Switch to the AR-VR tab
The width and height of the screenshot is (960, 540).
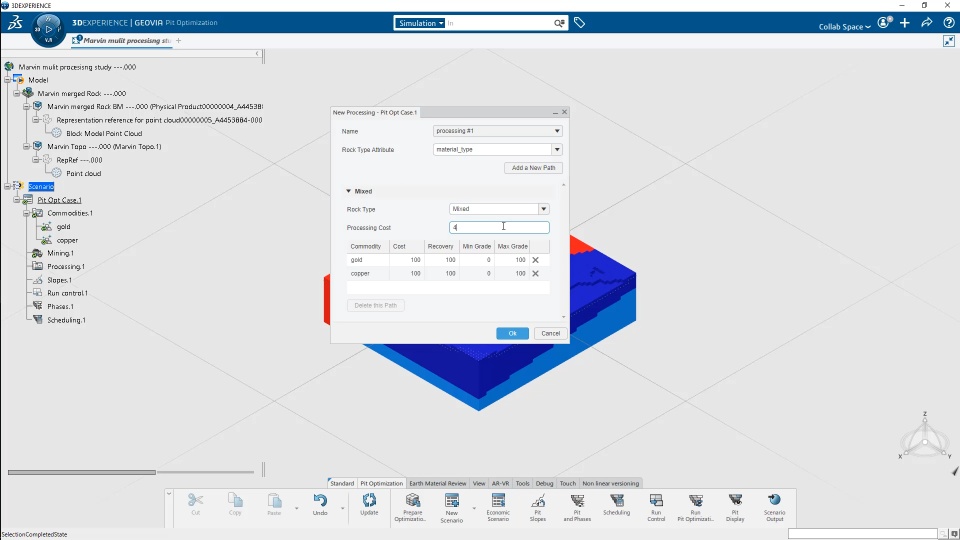click(x=500, y=483)
